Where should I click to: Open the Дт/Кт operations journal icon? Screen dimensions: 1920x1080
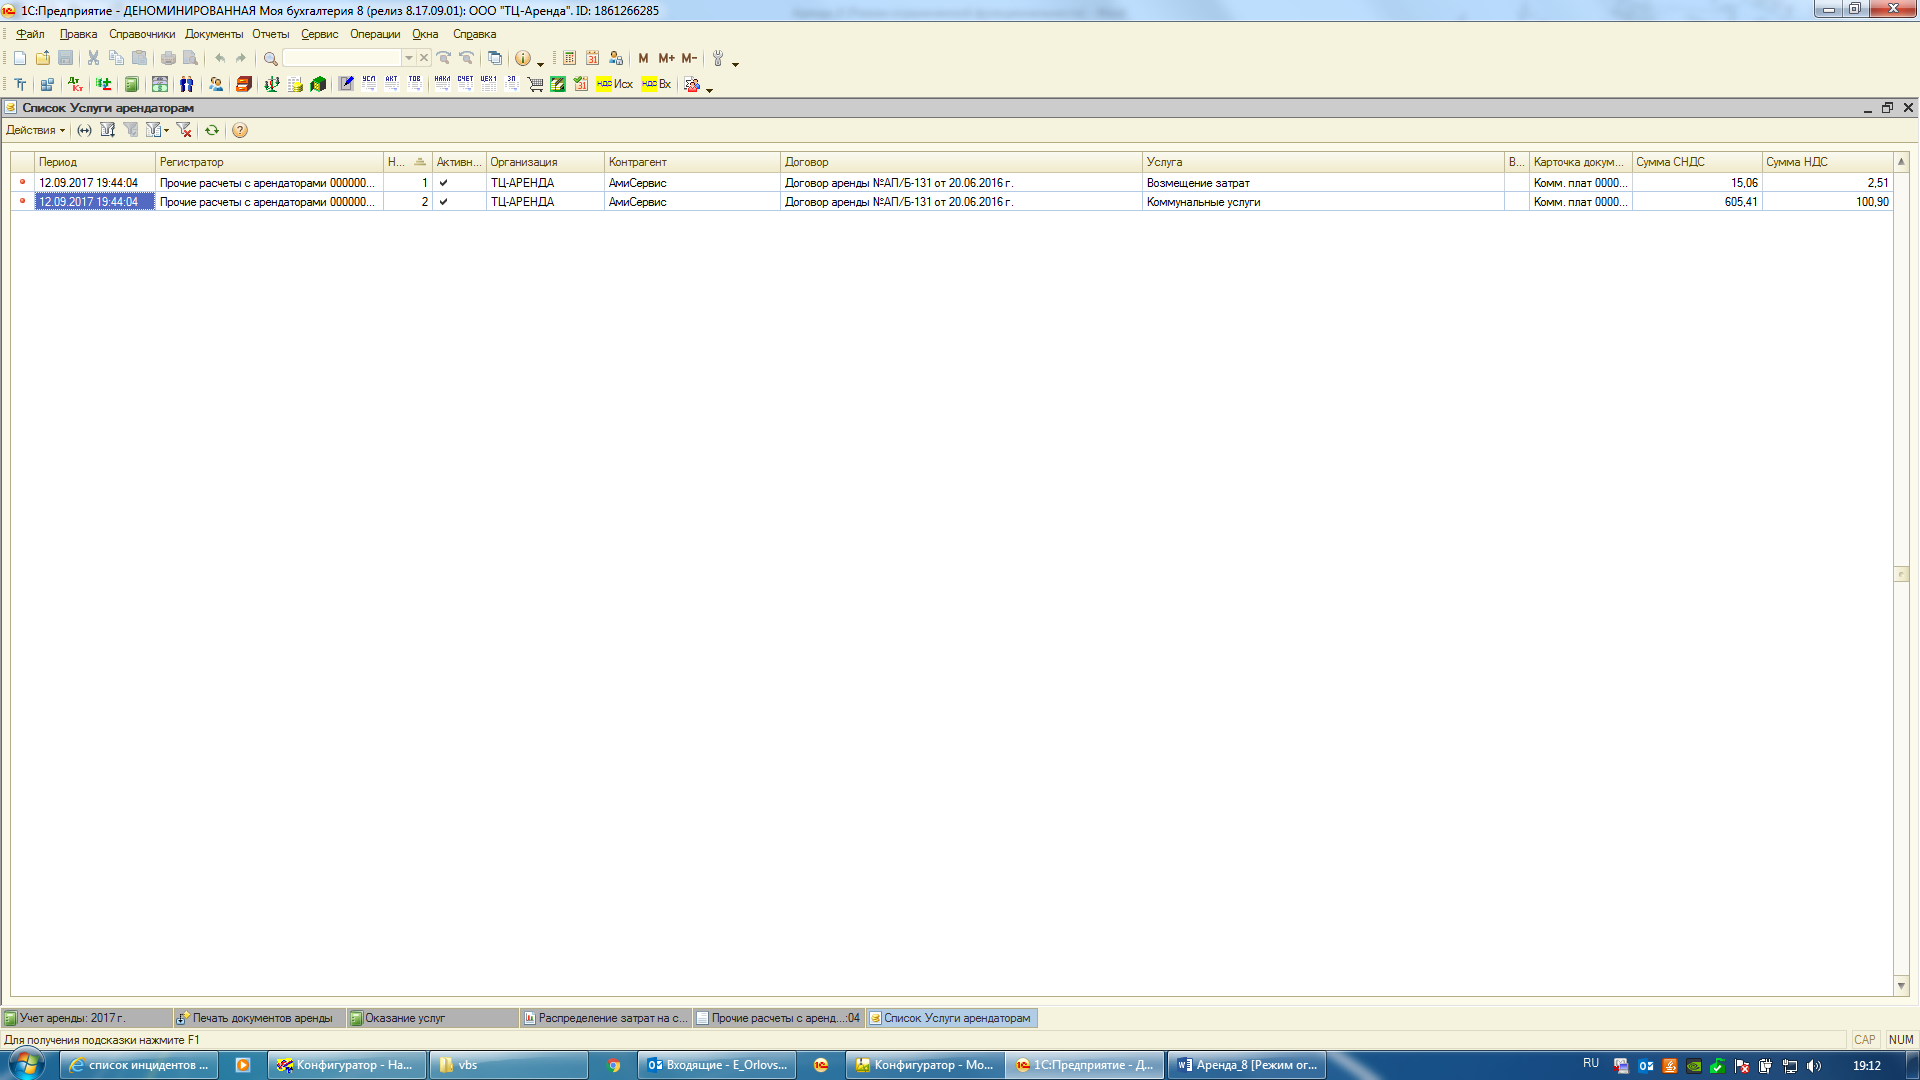(x=76, y=85)
